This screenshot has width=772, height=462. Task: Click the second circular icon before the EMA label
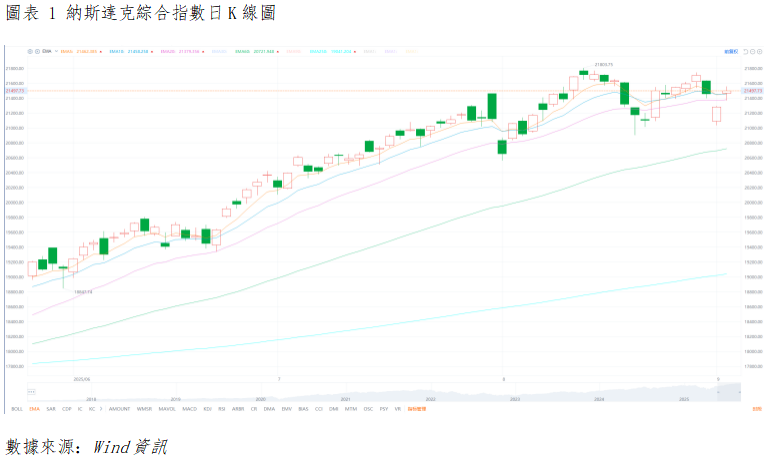[37, 51]
